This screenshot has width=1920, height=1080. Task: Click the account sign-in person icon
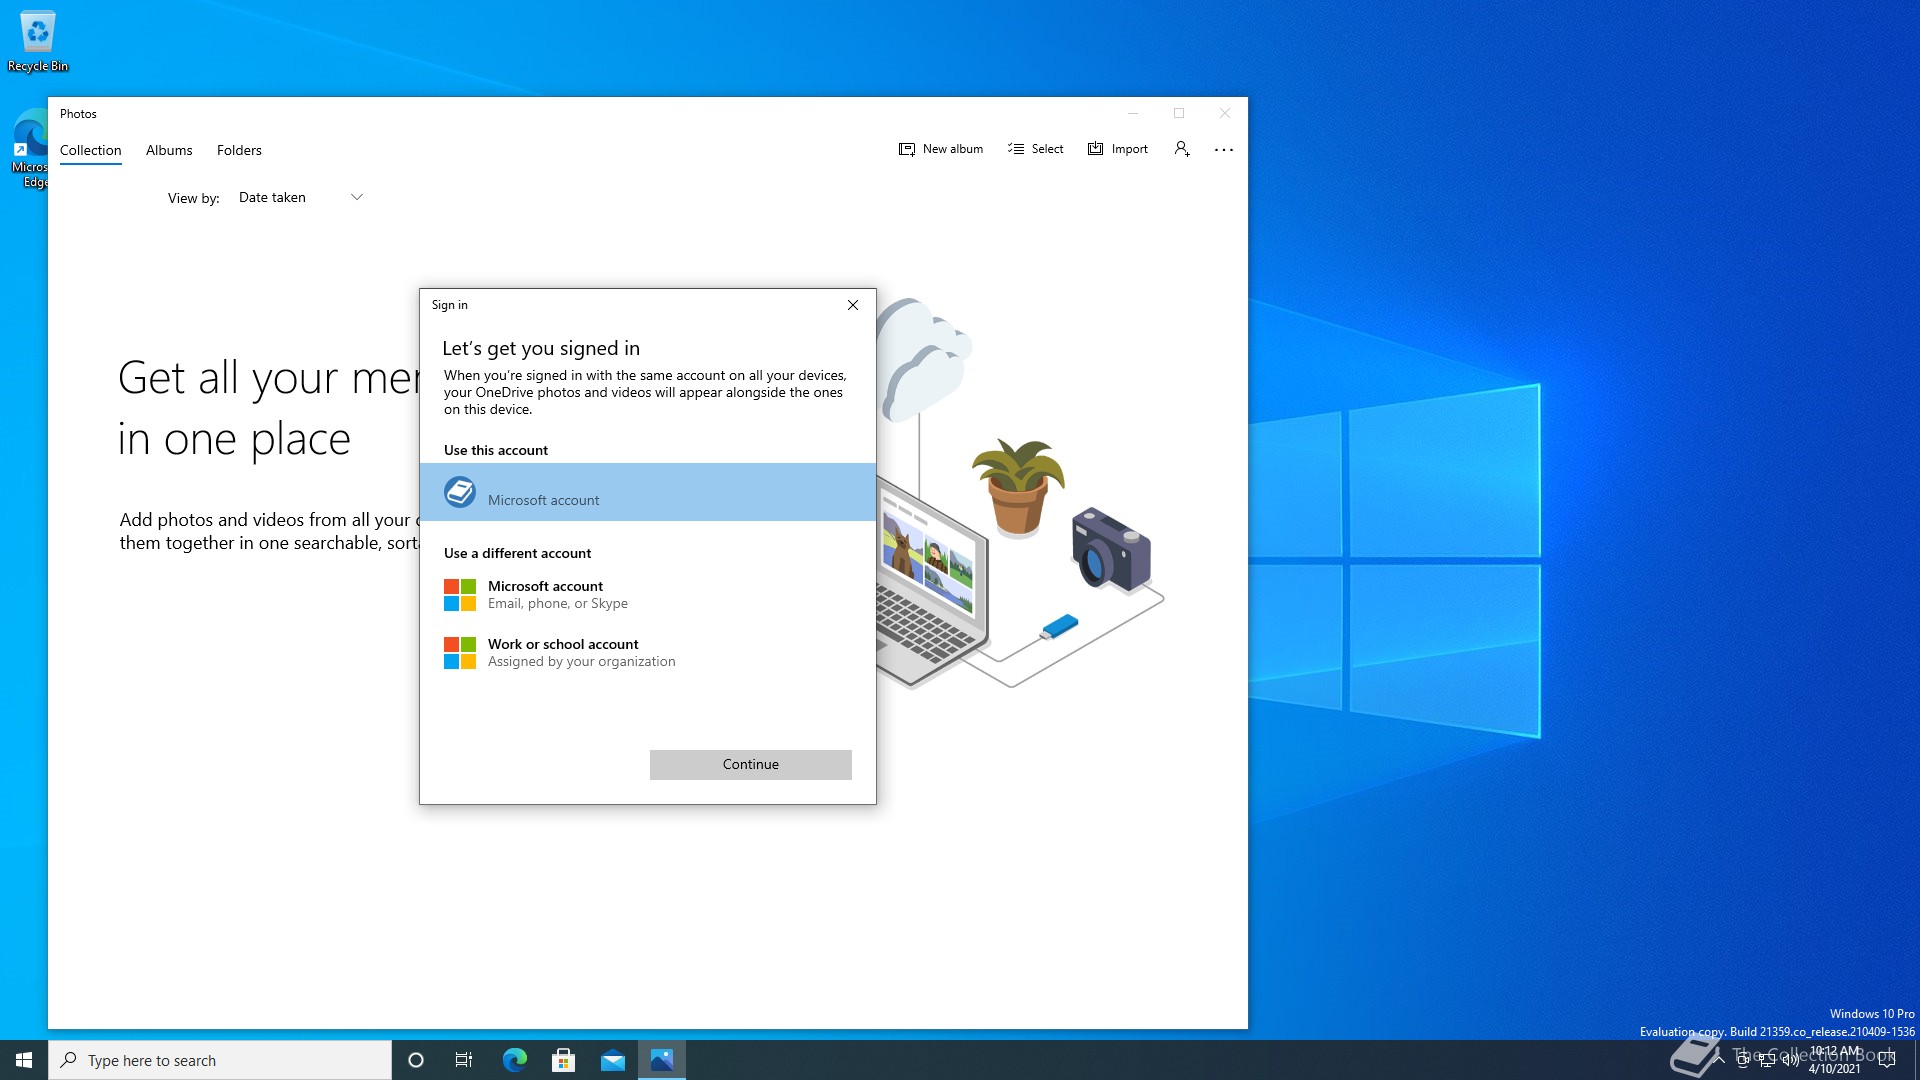tap(1182, 149)
